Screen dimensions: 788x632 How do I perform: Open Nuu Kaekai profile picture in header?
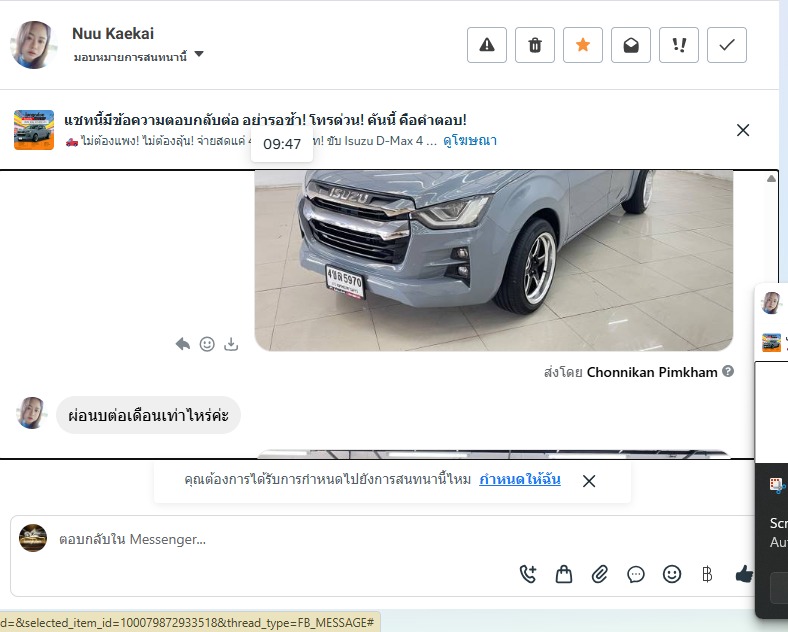[34, 45]
